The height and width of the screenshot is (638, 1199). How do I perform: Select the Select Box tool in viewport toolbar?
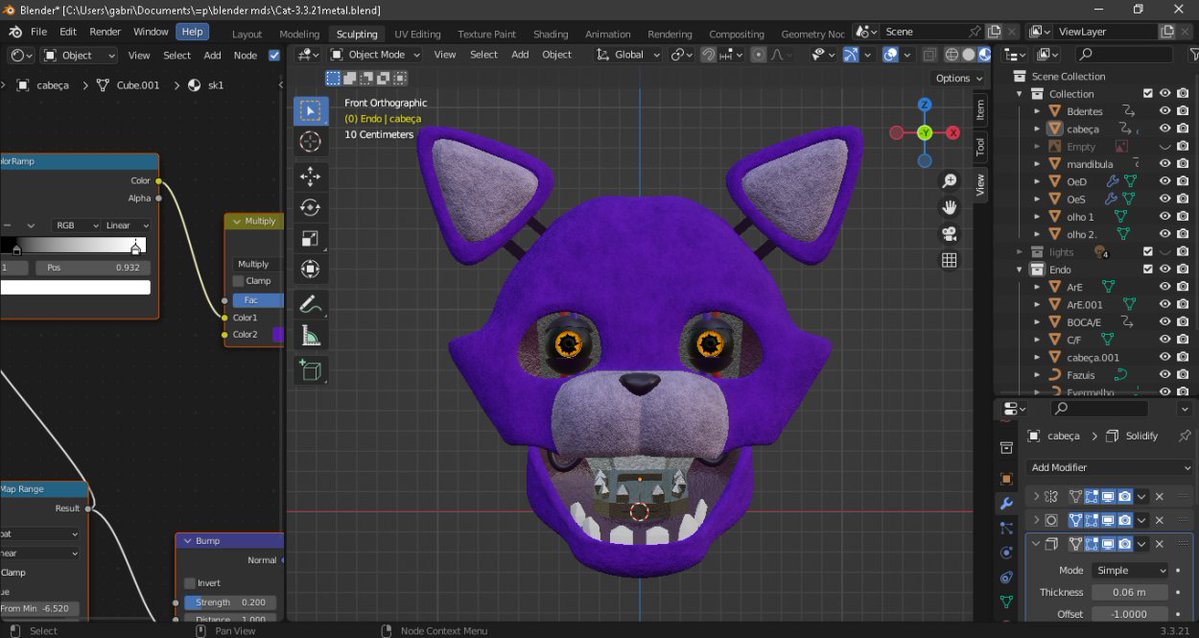(310, 112)
